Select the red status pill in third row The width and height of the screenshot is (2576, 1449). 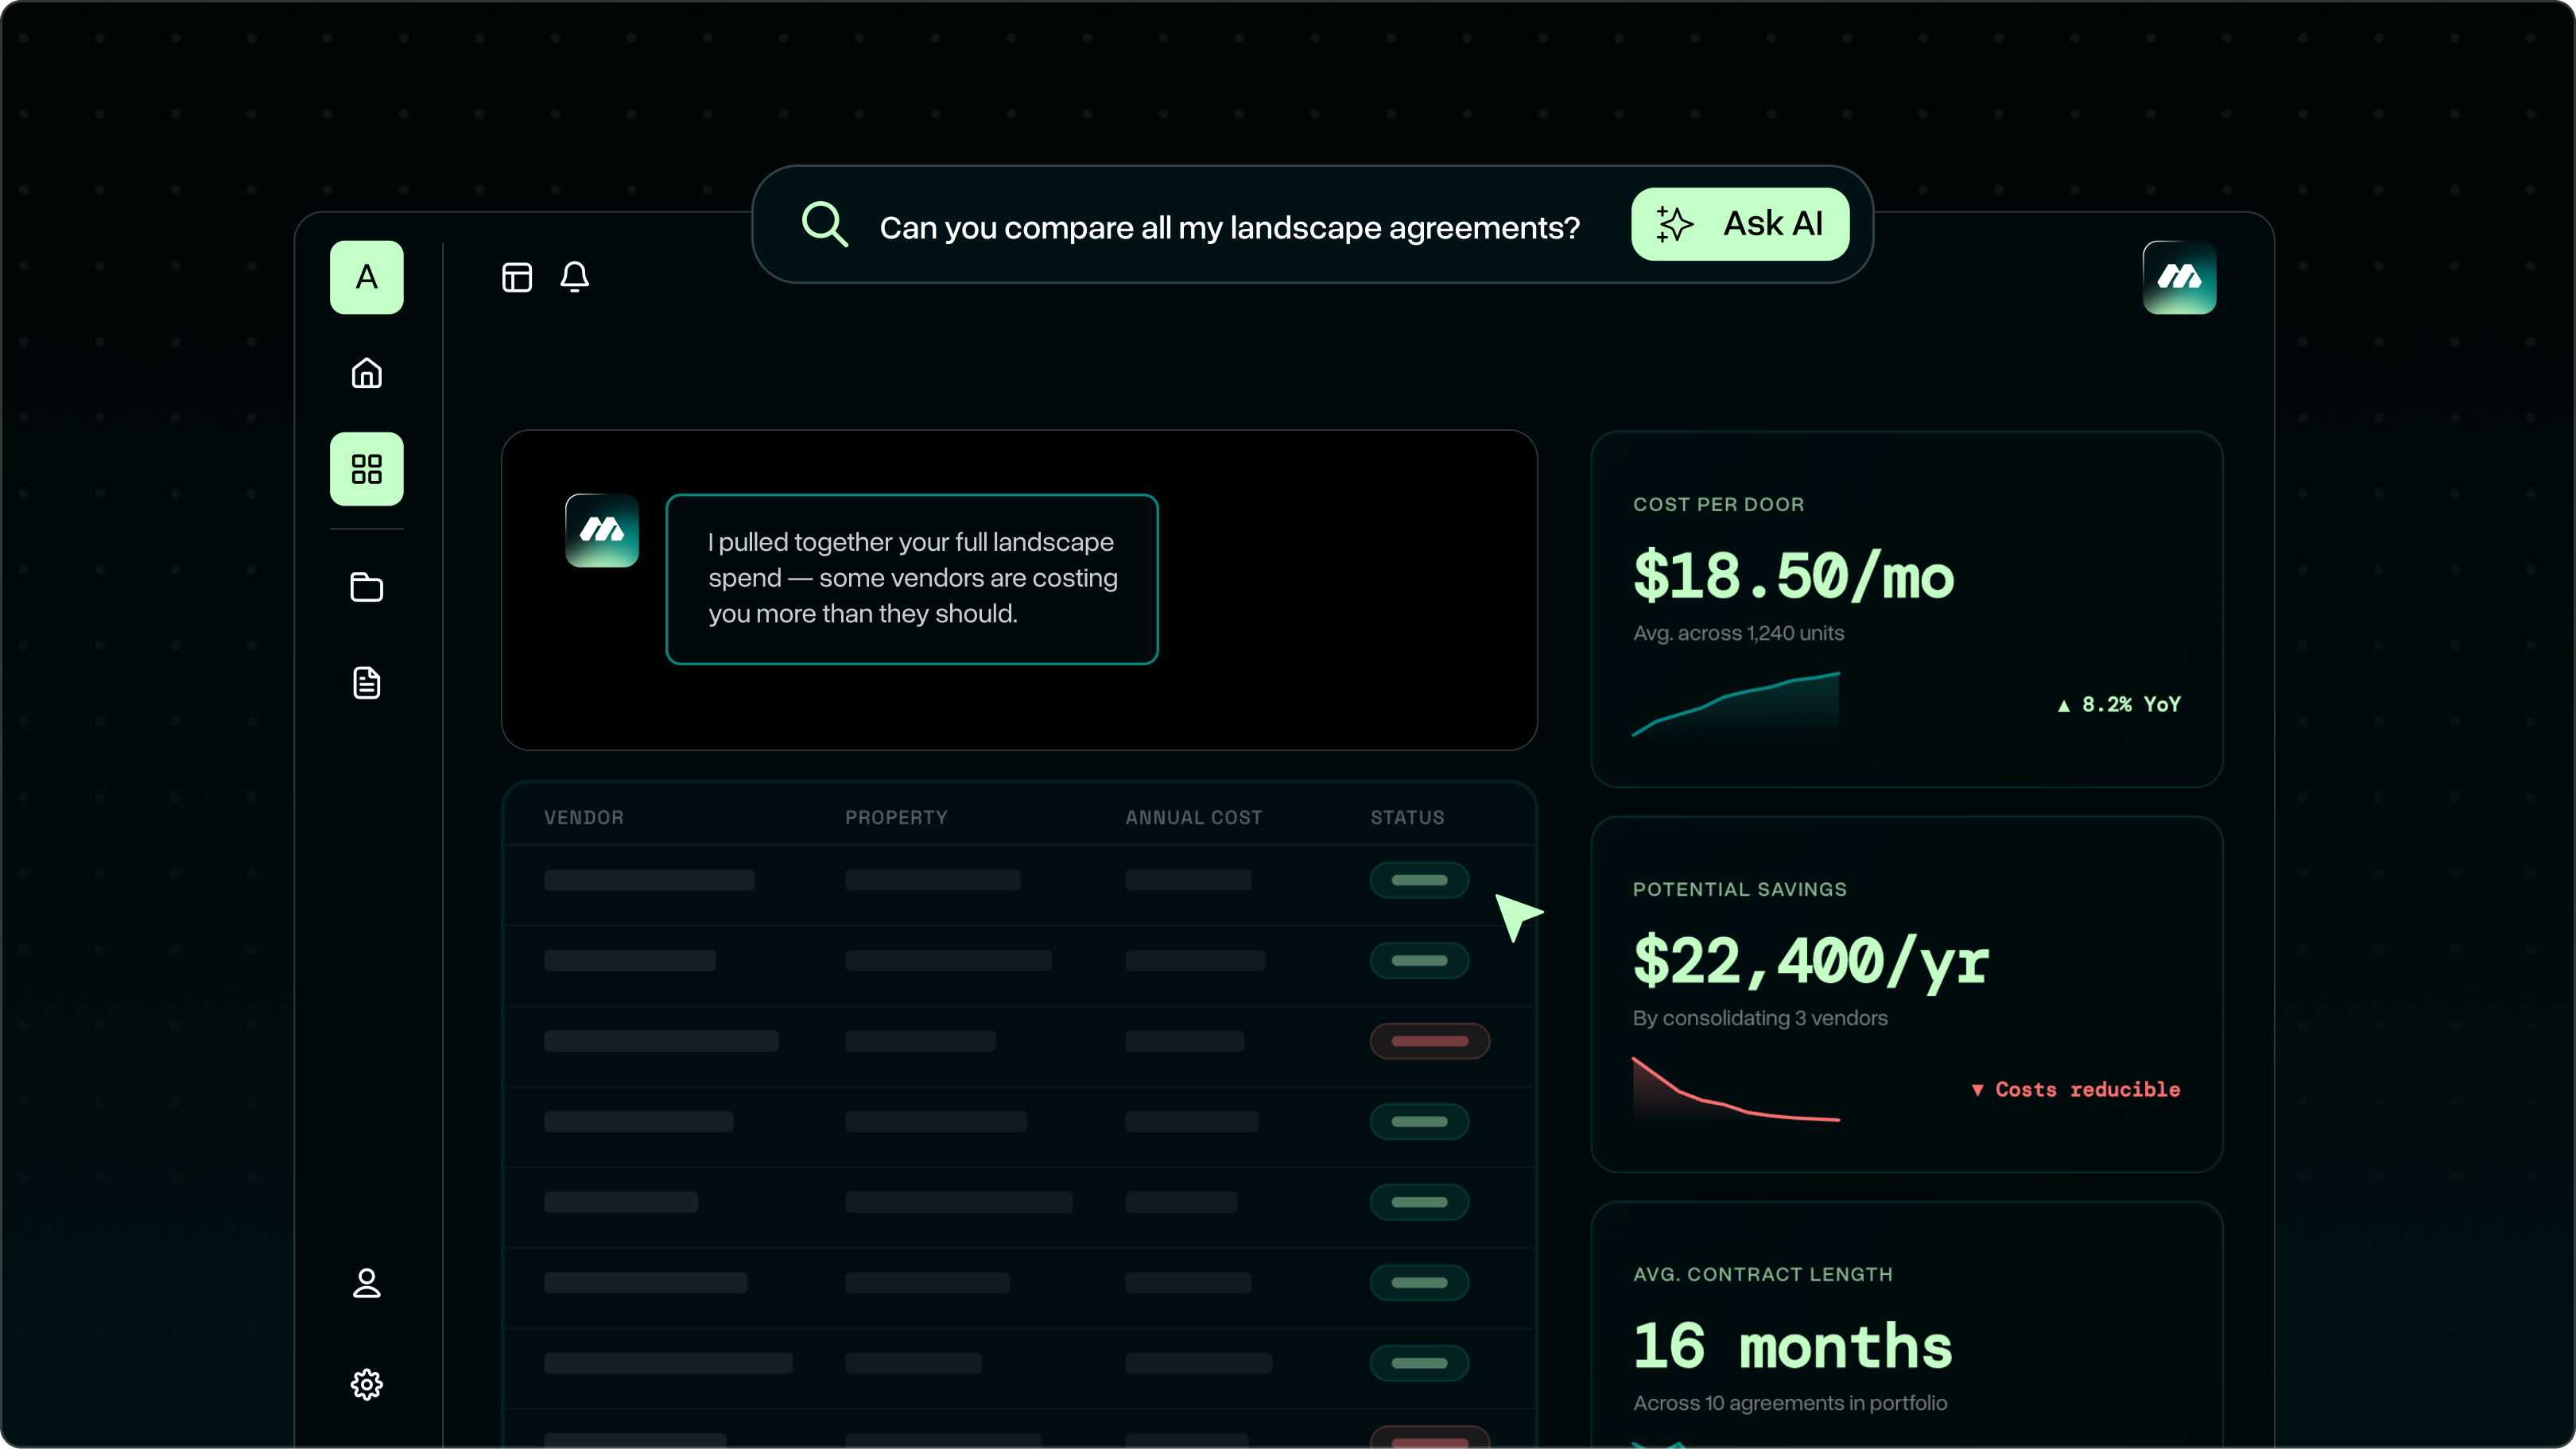click(x=1429, y=1041)
